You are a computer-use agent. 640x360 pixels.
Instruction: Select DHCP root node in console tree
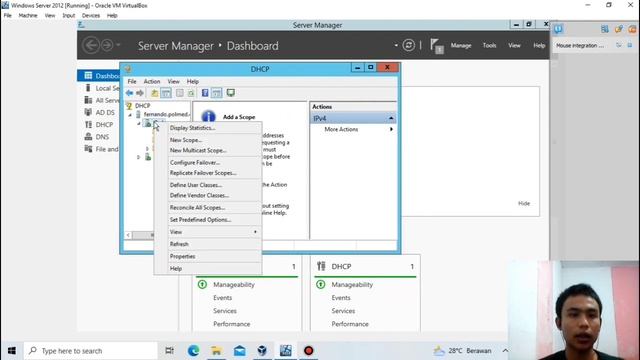(138, 106)
